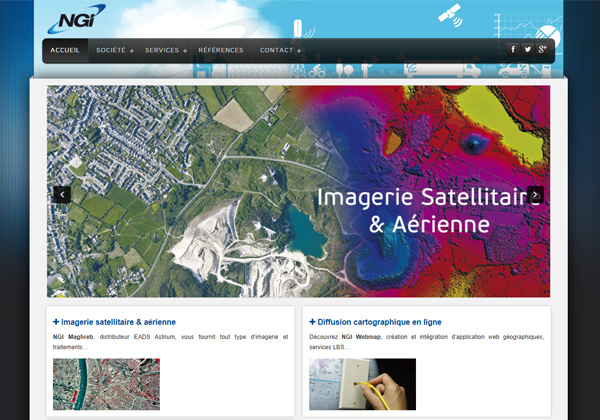Click the hand-with-pencil map thumbnail
This screenshot has width=600, height=420.
(x=362, y=384)
